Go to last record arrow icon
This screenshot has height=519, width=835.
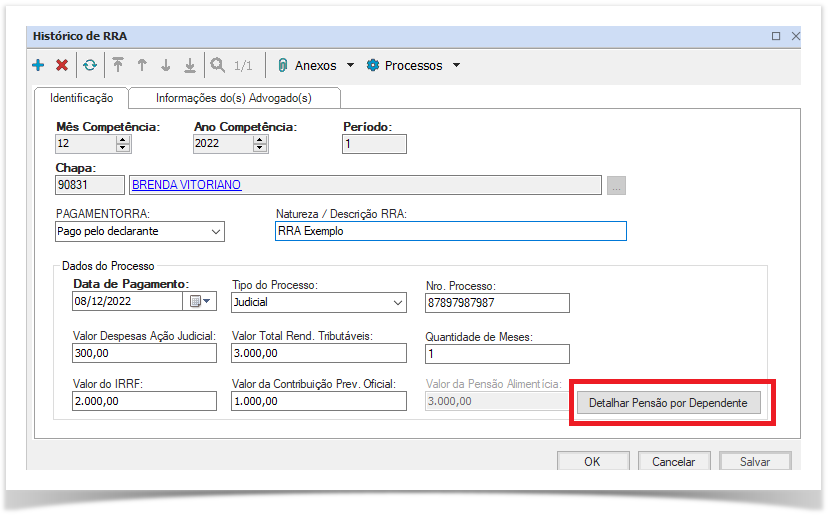pyautogui.click(x=190, y=65)
